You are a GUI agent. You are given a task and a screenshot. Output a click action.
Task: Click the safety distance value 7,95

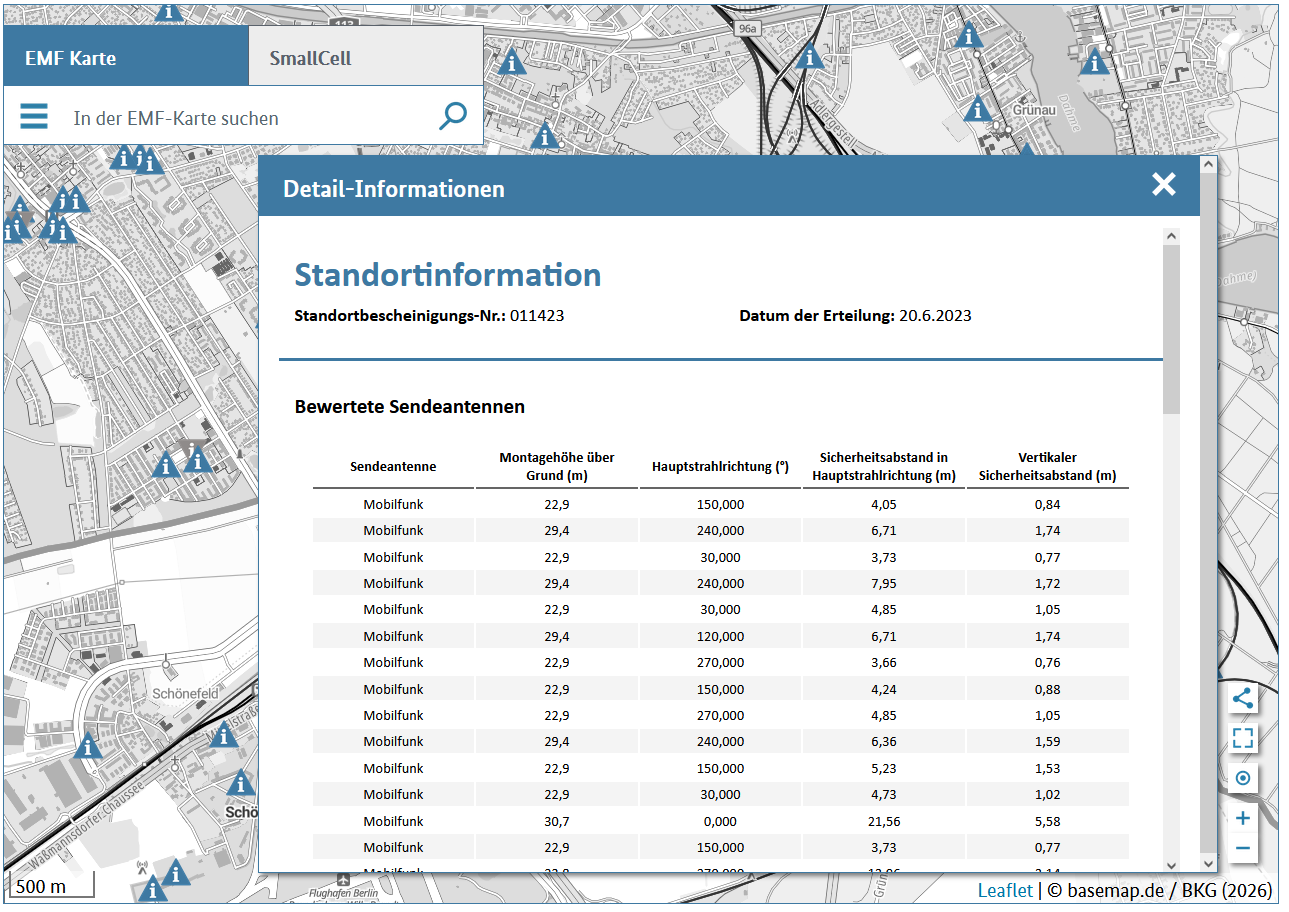click(x=885, y=583)
